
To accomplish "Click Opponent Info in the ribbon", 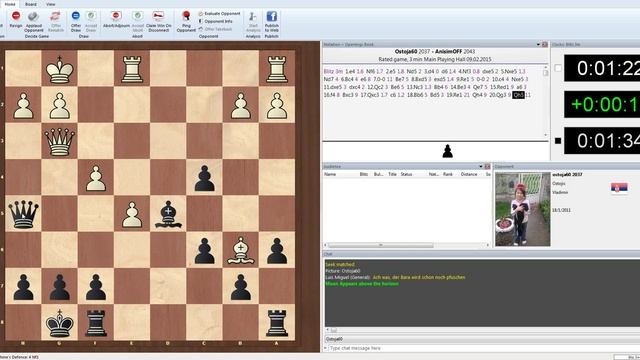I will pos(216,21).
